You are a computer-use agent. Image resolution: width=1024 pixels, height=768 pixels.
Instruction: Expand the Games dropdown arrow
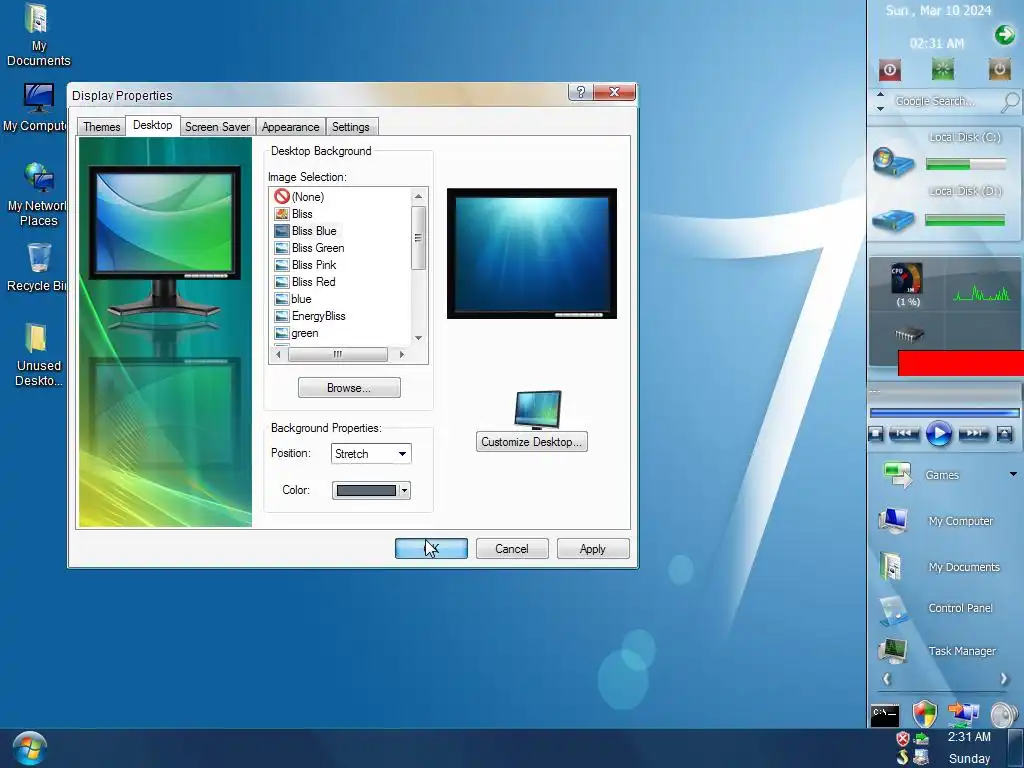pyautogui.click(x=1013, y=474)
